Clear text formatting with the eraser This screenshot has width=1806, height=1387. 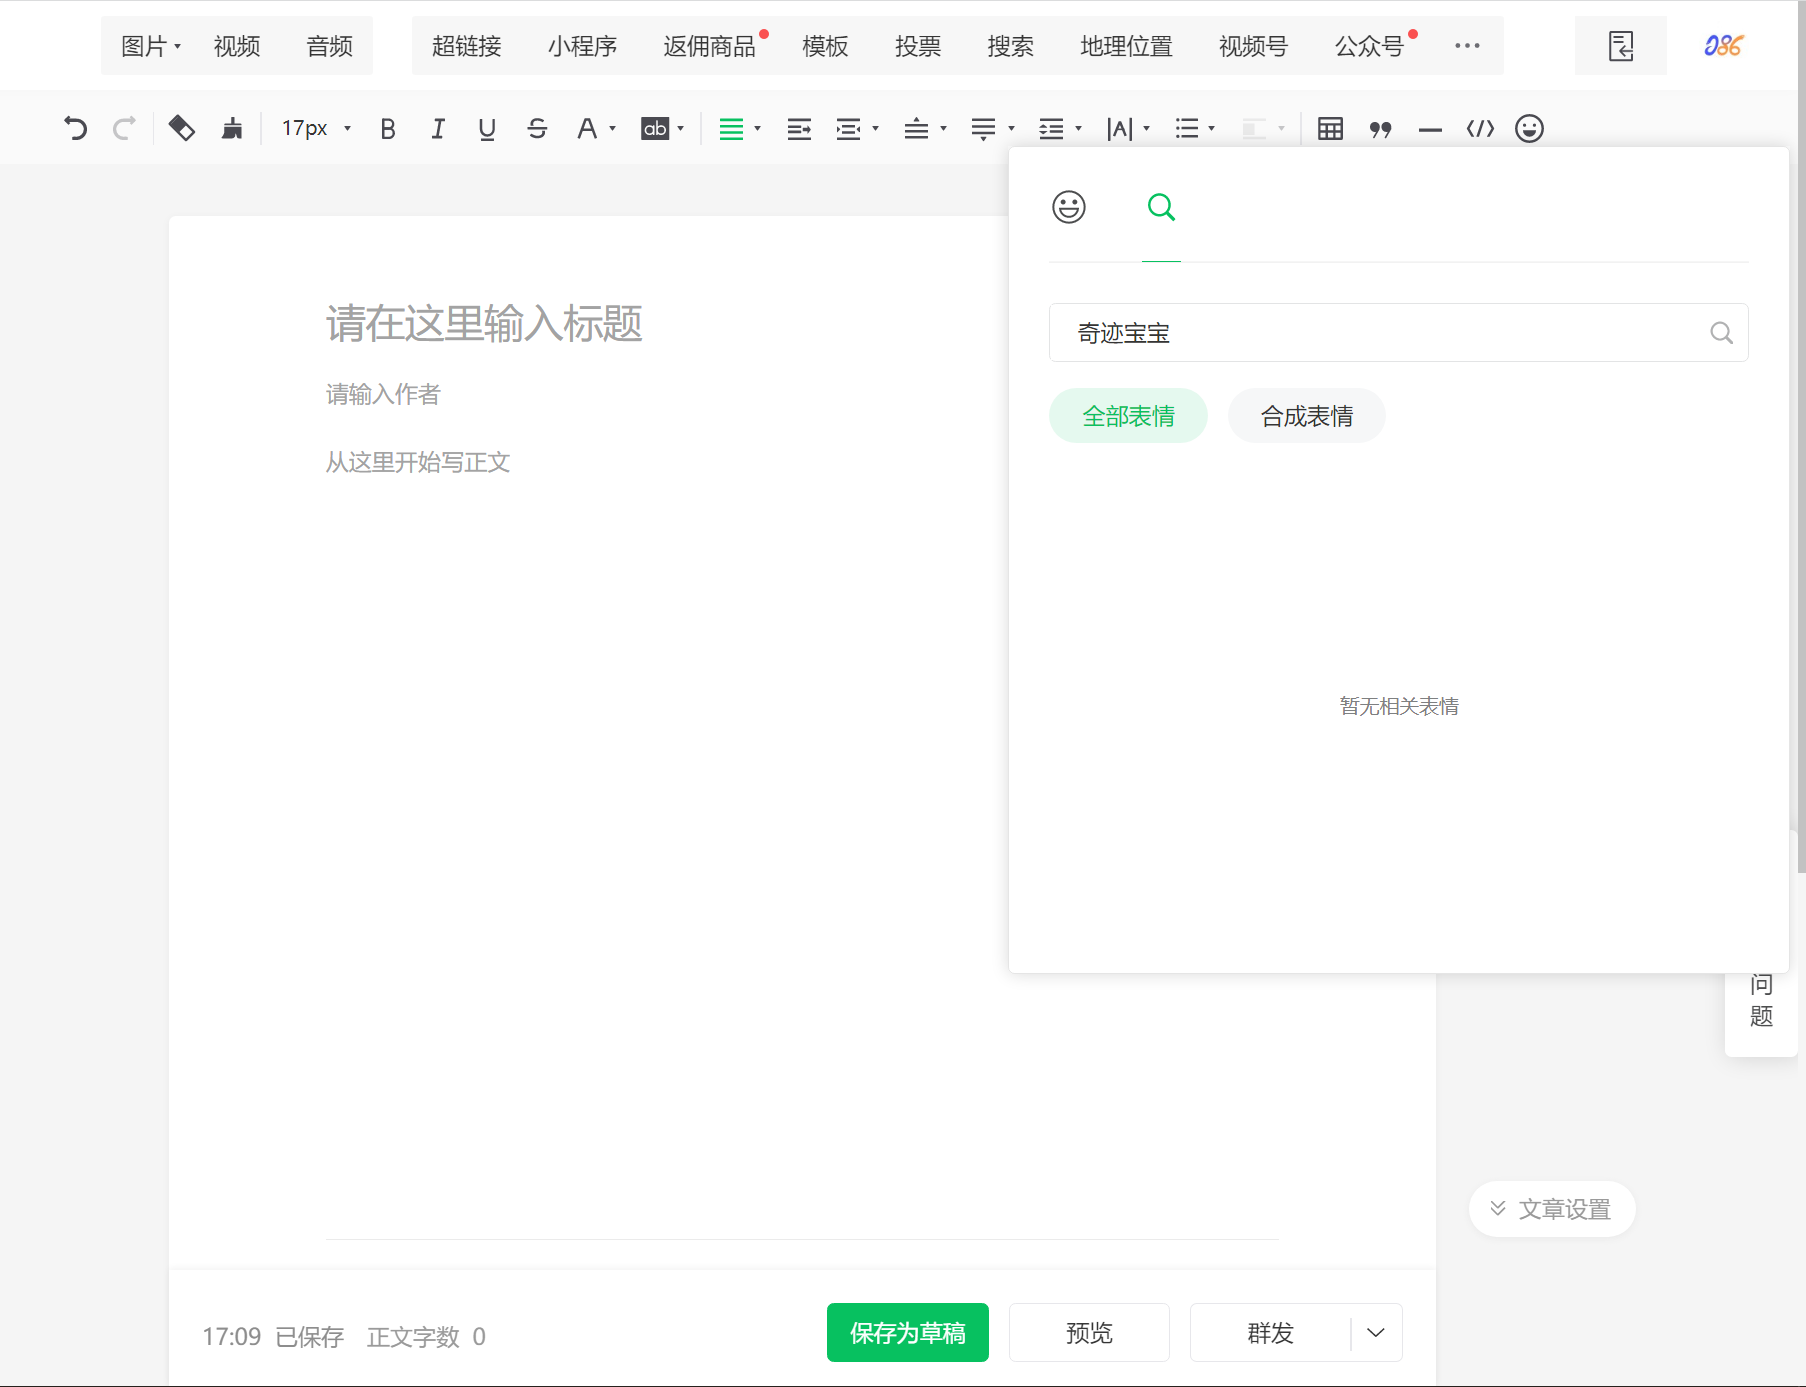(x=181, y=128)
